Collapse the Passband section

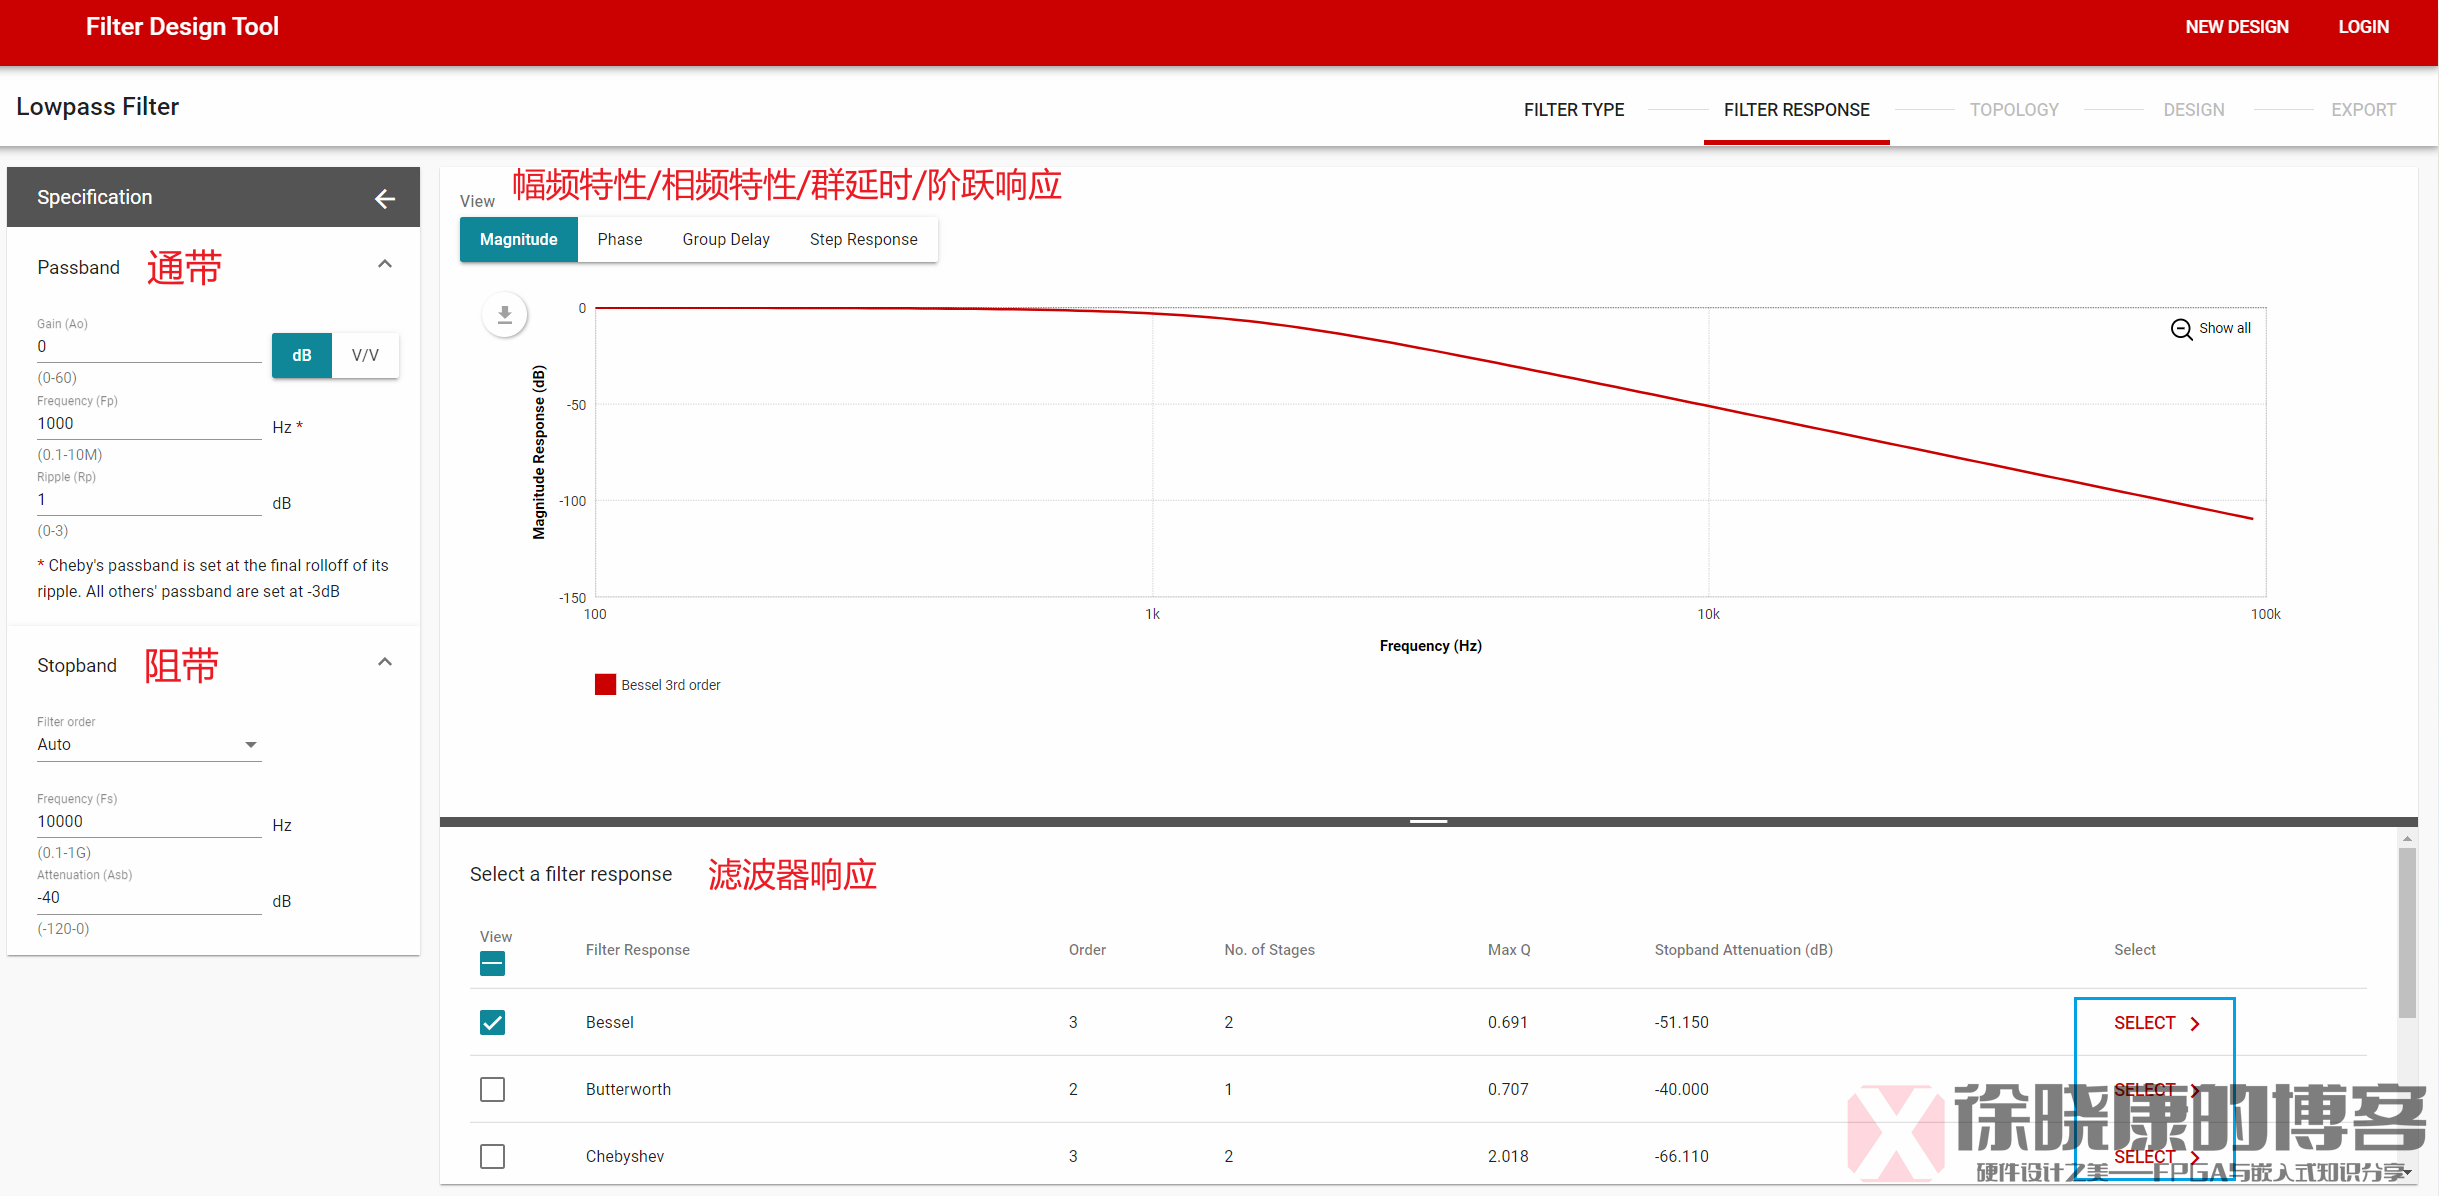385,265
